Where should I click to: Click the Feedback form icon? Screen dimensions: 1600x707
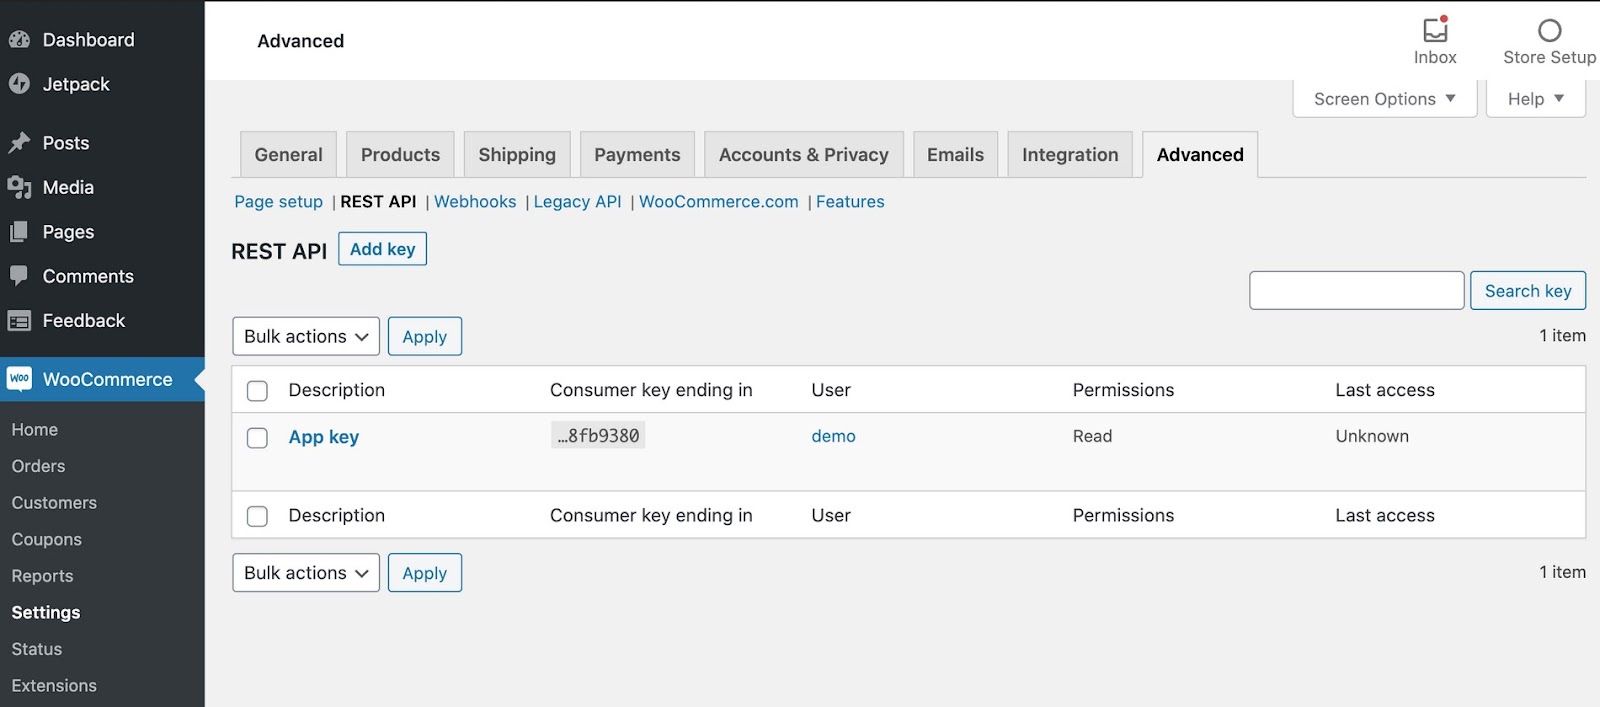click(x=19, y=320)
